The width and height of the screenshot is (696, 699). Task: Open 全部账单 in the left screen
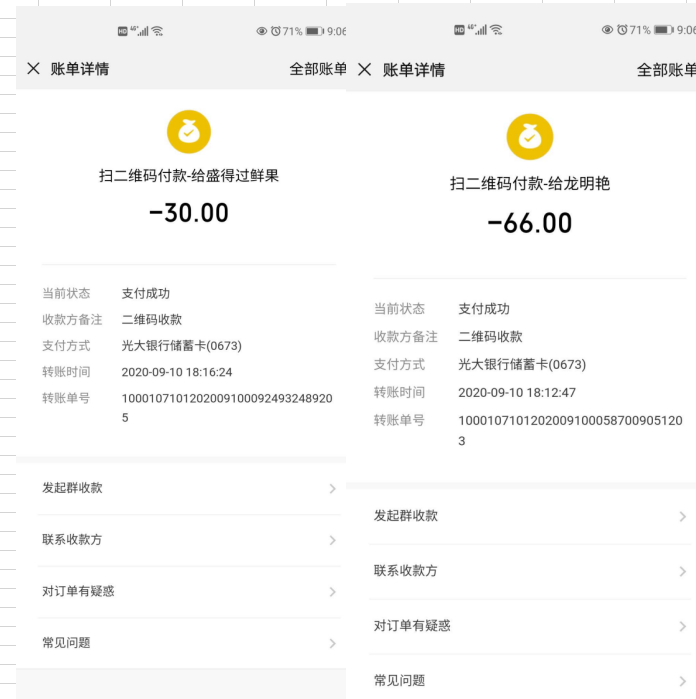pyautogui.click(x=317, y=69)
